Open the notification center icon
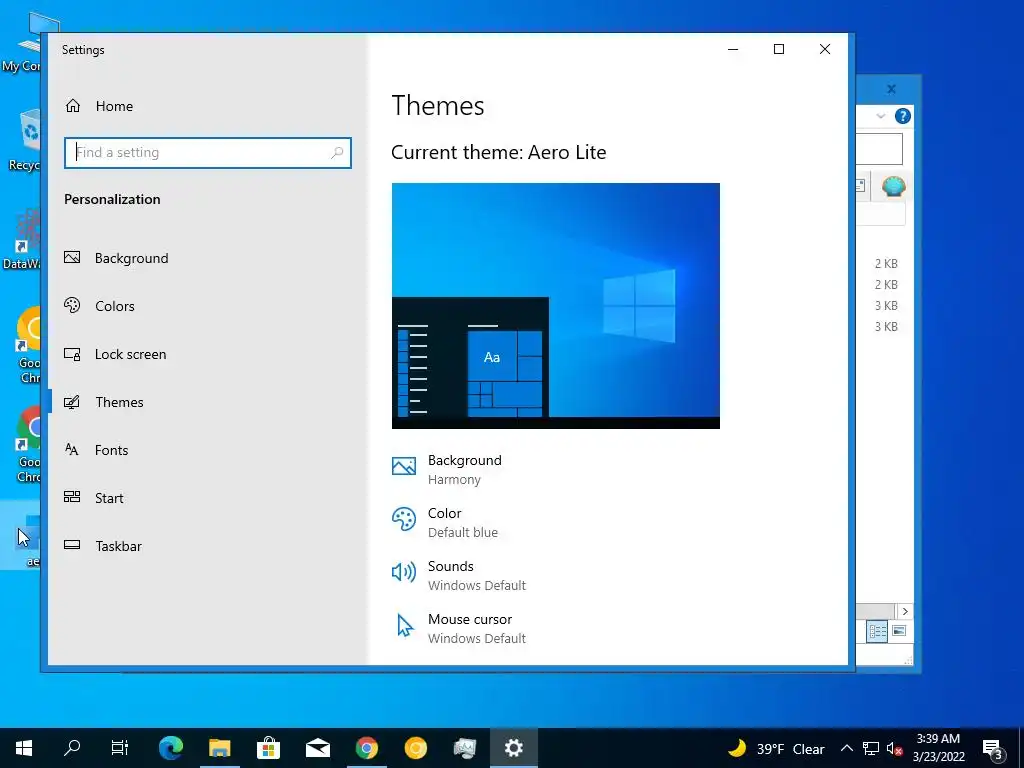This screenshot has width=1024, height=768. [992, 749]
